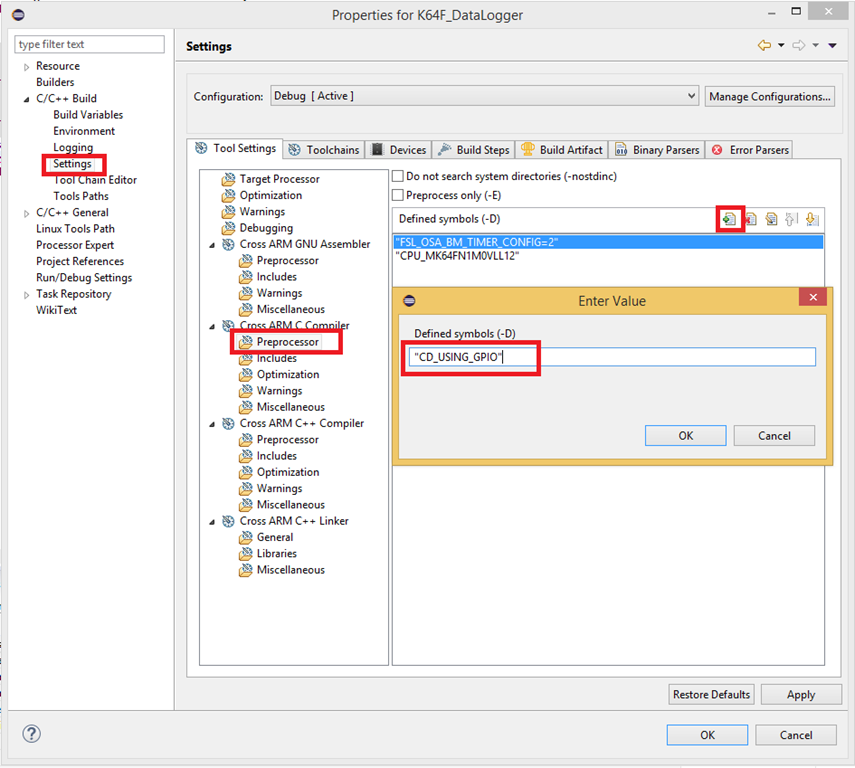The width and height of the screenshot is (855, 768).
Task: Open the Build Steps tab
Action: 473,150
